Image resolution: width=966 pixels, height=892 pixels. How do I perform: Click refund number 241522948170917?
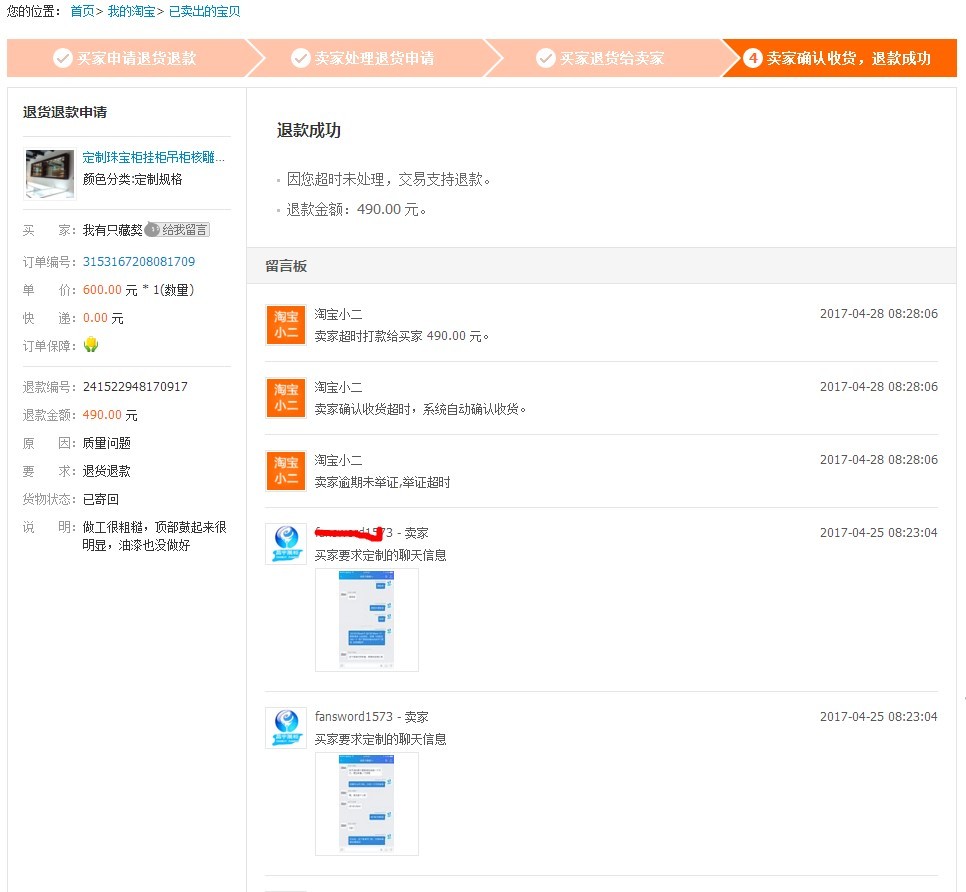pyautogui.click(x=135, y=386)
